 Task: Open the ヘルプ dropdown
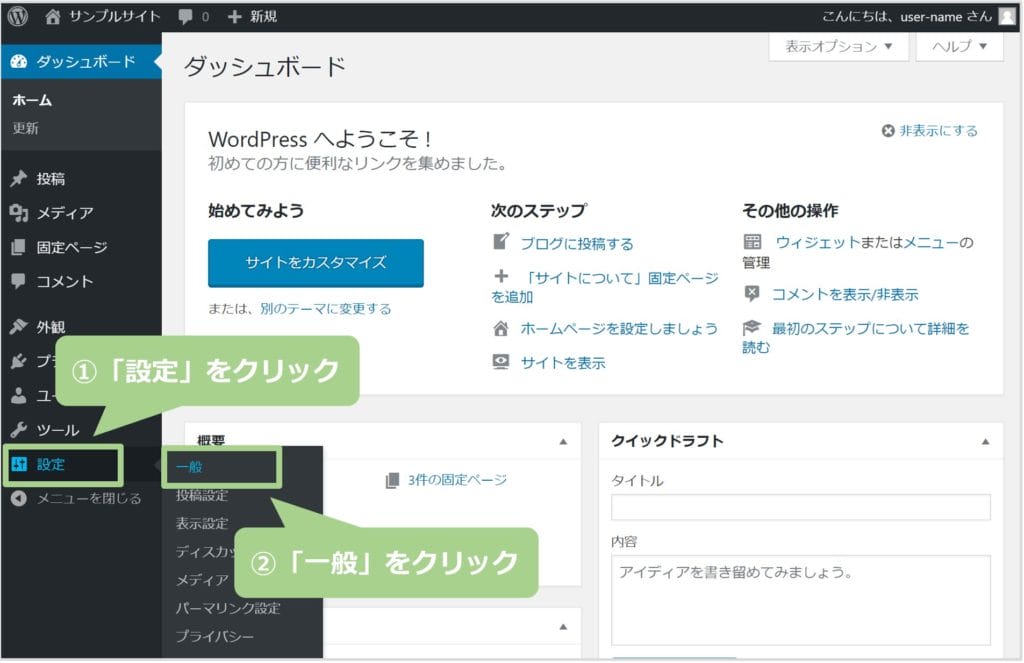point(959,46)
